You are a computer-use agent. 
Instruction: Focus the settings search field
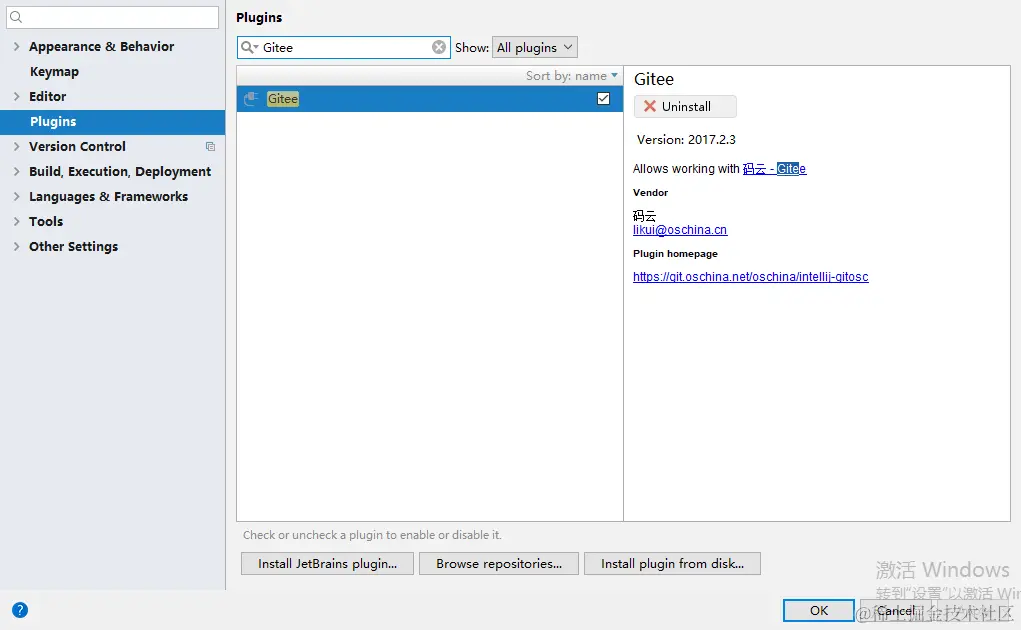click(113, 18)
